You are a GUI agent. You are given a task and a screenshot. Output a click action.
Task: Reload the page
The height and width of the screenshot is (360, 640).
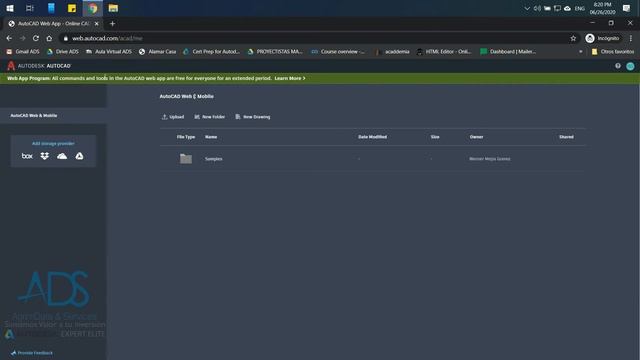coord(36,38)
